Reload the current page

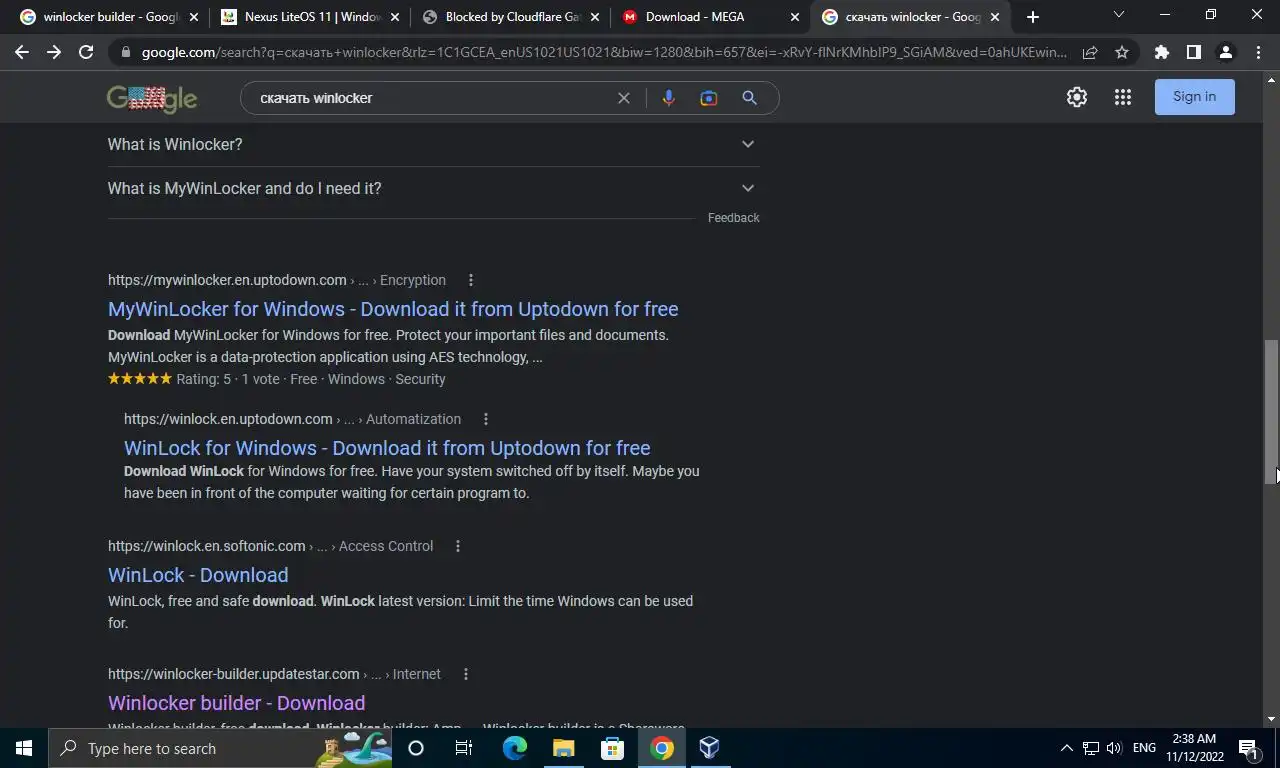(86, 52)
